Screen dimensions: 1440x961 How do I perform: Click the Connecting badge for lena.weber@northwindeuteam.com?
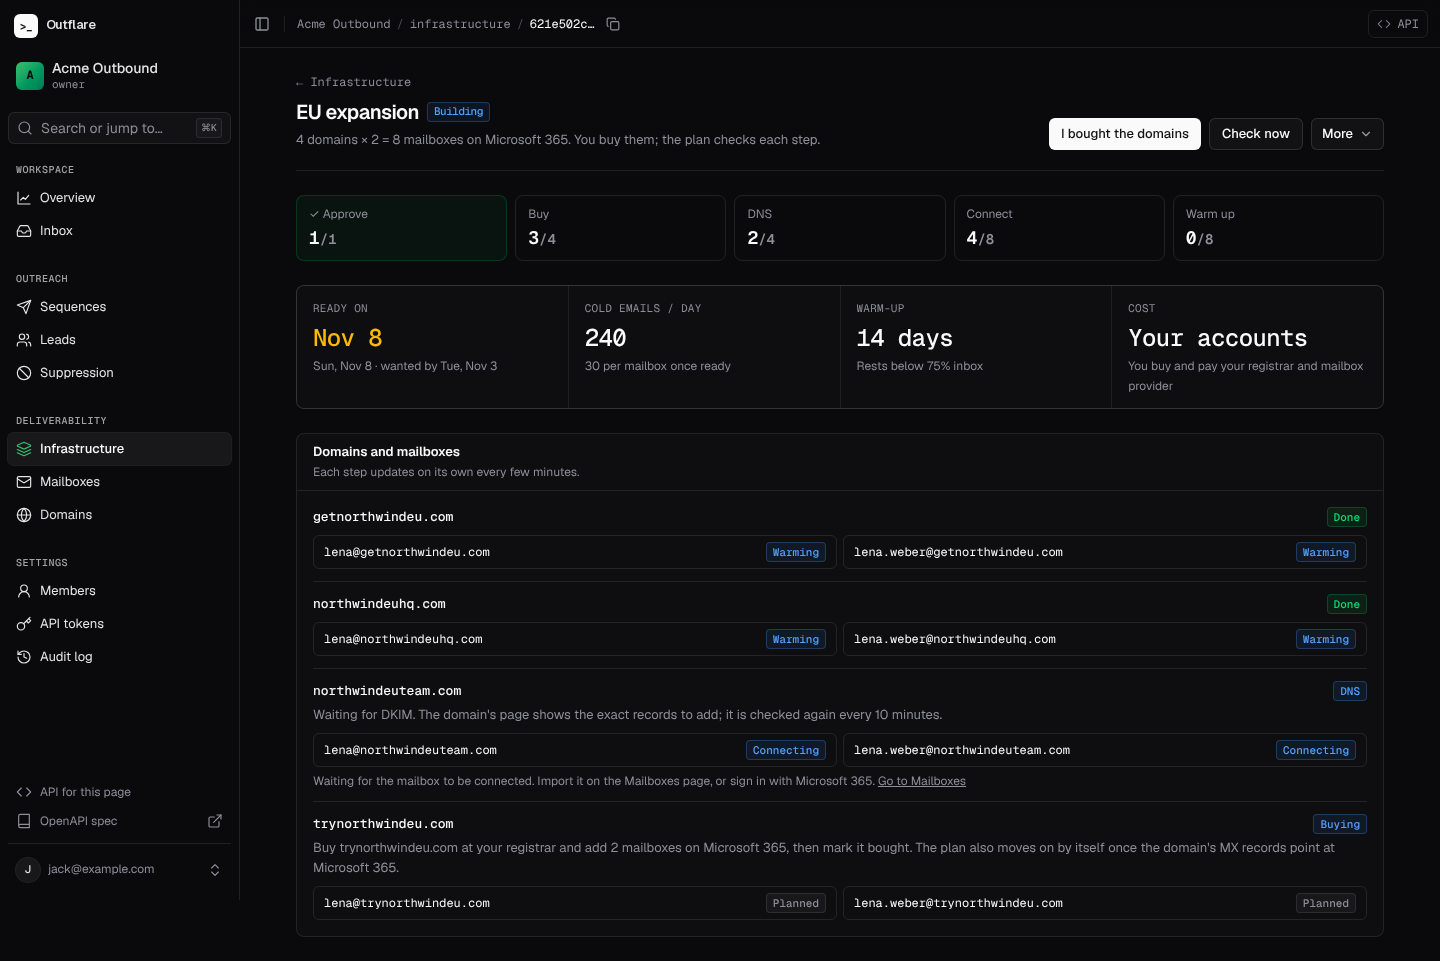(x=1316, y=750)
